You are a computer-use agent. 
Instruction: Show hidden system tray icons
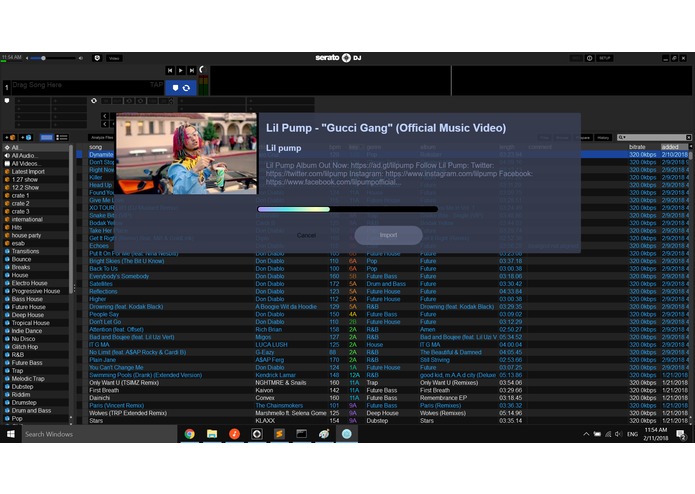coord(586,434)
